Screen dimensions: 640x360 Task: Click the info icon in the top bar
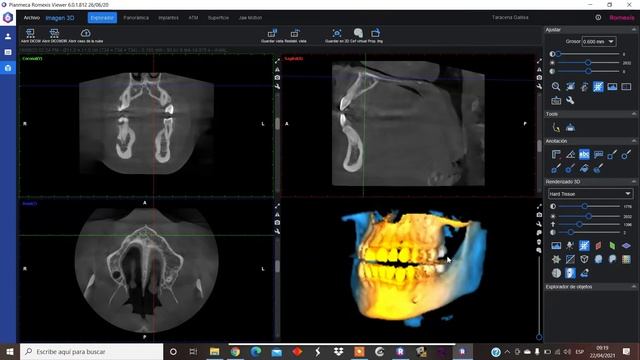[x=598, y=18]
